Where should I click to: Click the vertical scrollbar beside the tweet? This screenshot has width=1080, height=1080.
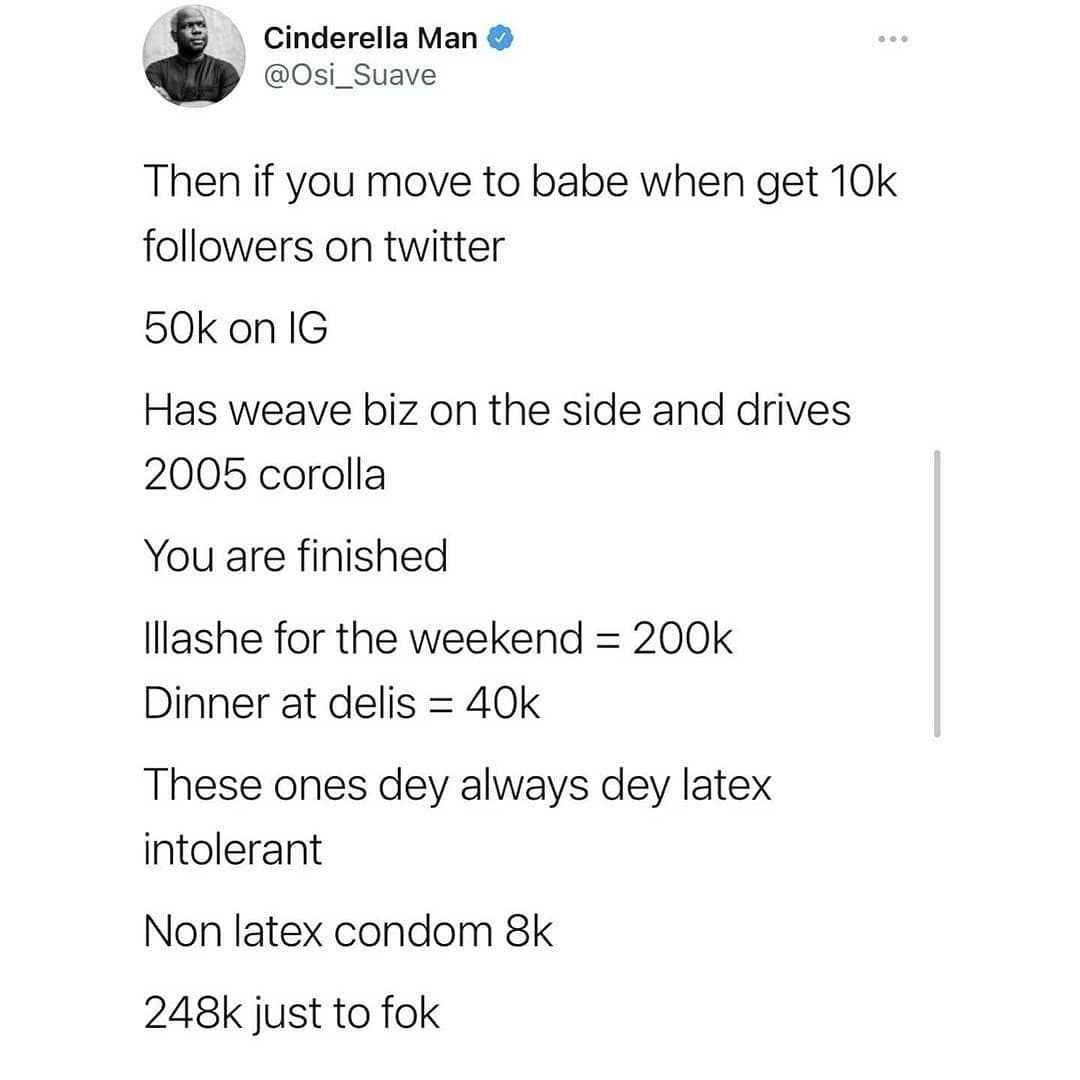point(937,594)
